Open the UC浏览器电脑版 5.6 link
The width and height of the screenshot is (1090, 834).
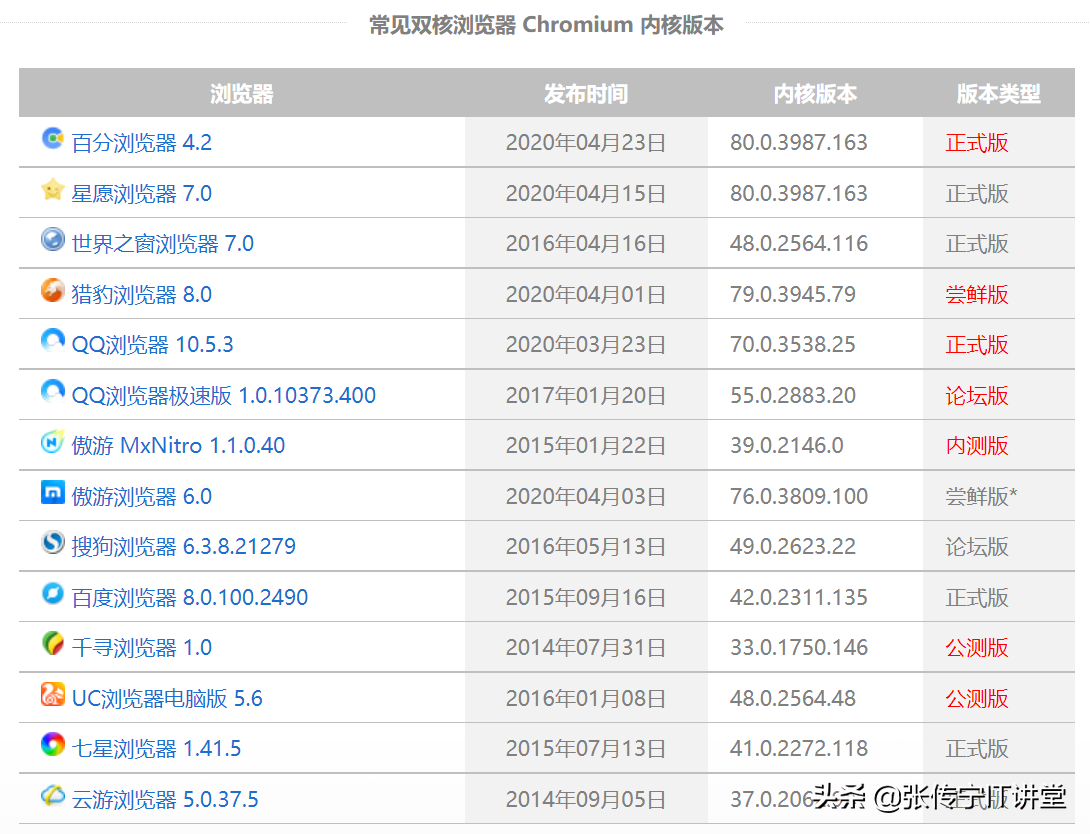pos(167,698)
